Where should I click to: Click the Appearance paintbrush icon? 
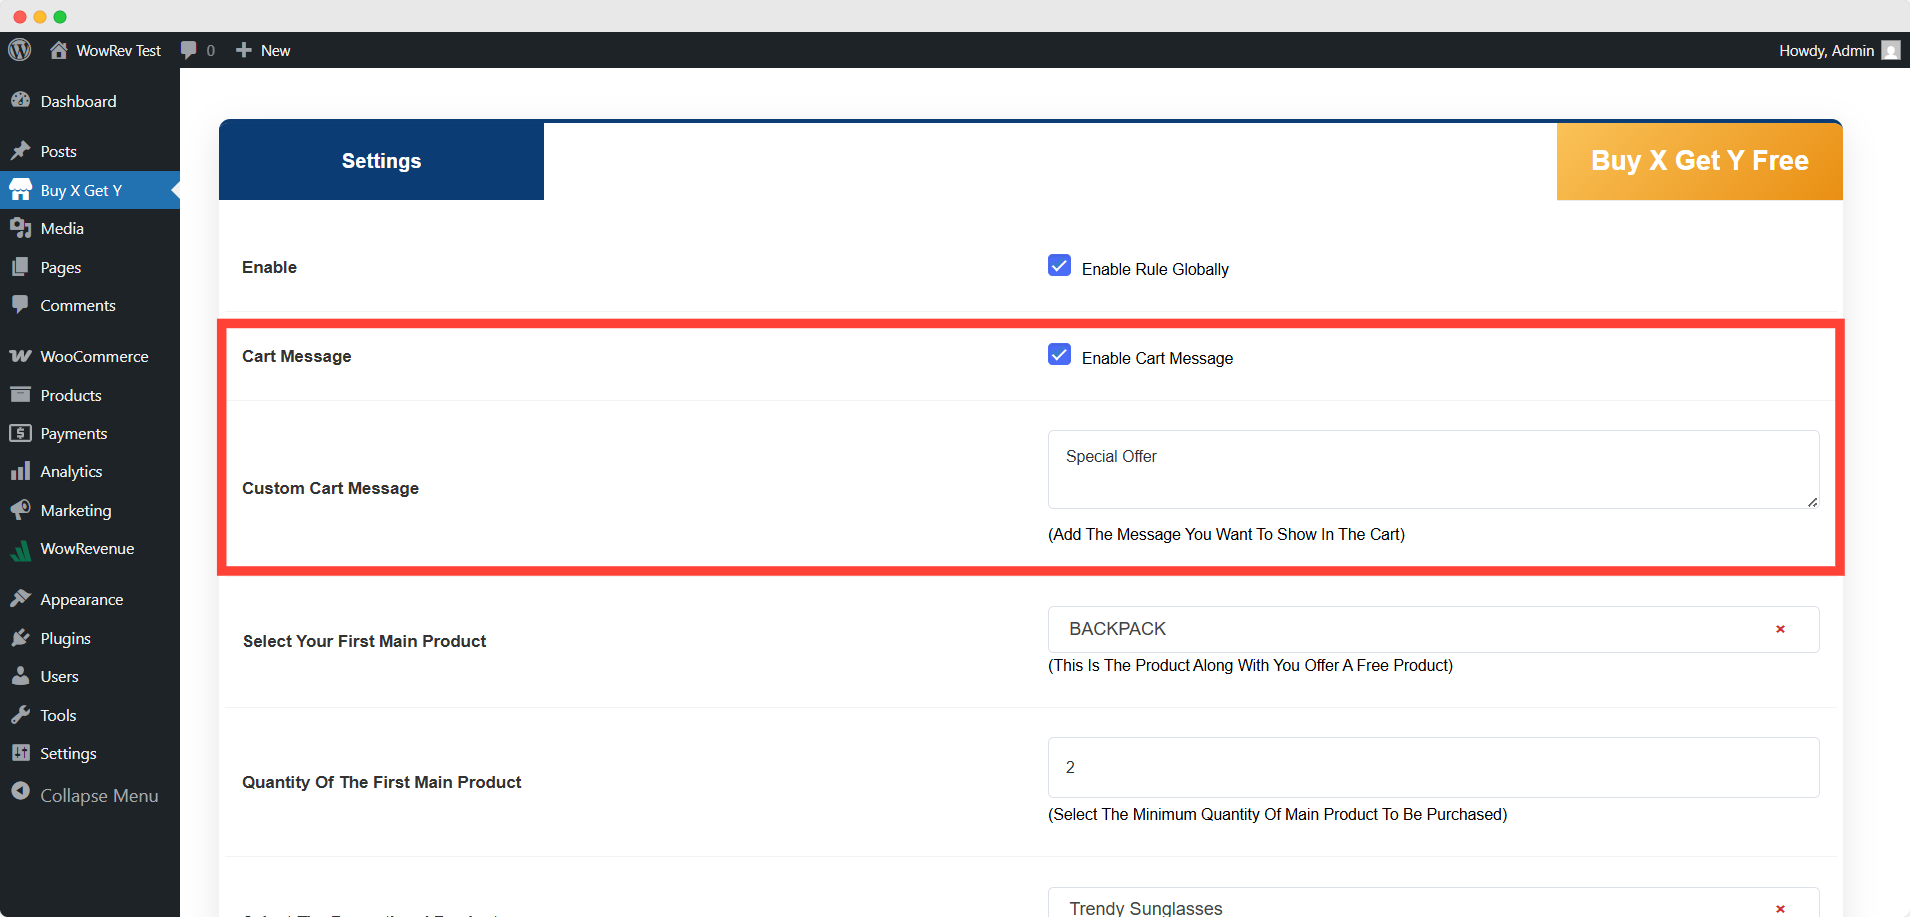click(x=20, y=599)
